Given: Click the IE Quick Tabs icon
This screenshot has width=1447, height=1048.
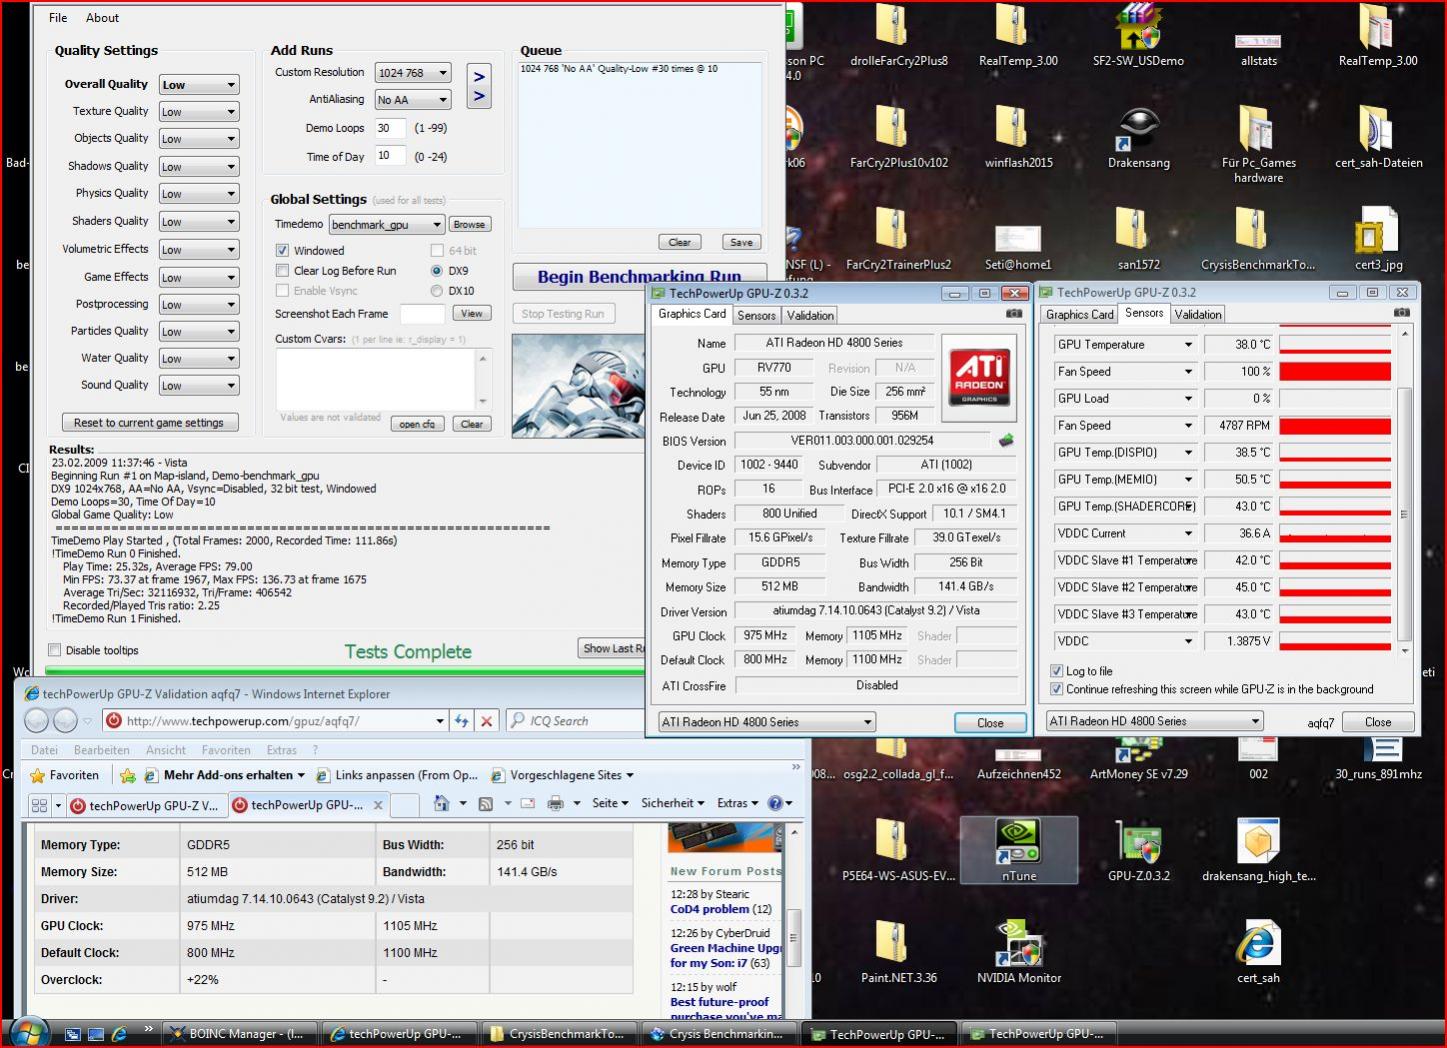Looking at the screenshot, I should click(40, 805).
